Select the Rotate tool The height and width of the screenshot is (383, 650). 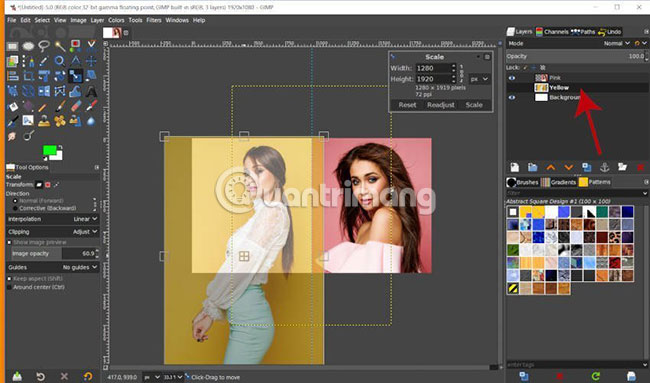(x=60, y=76)
